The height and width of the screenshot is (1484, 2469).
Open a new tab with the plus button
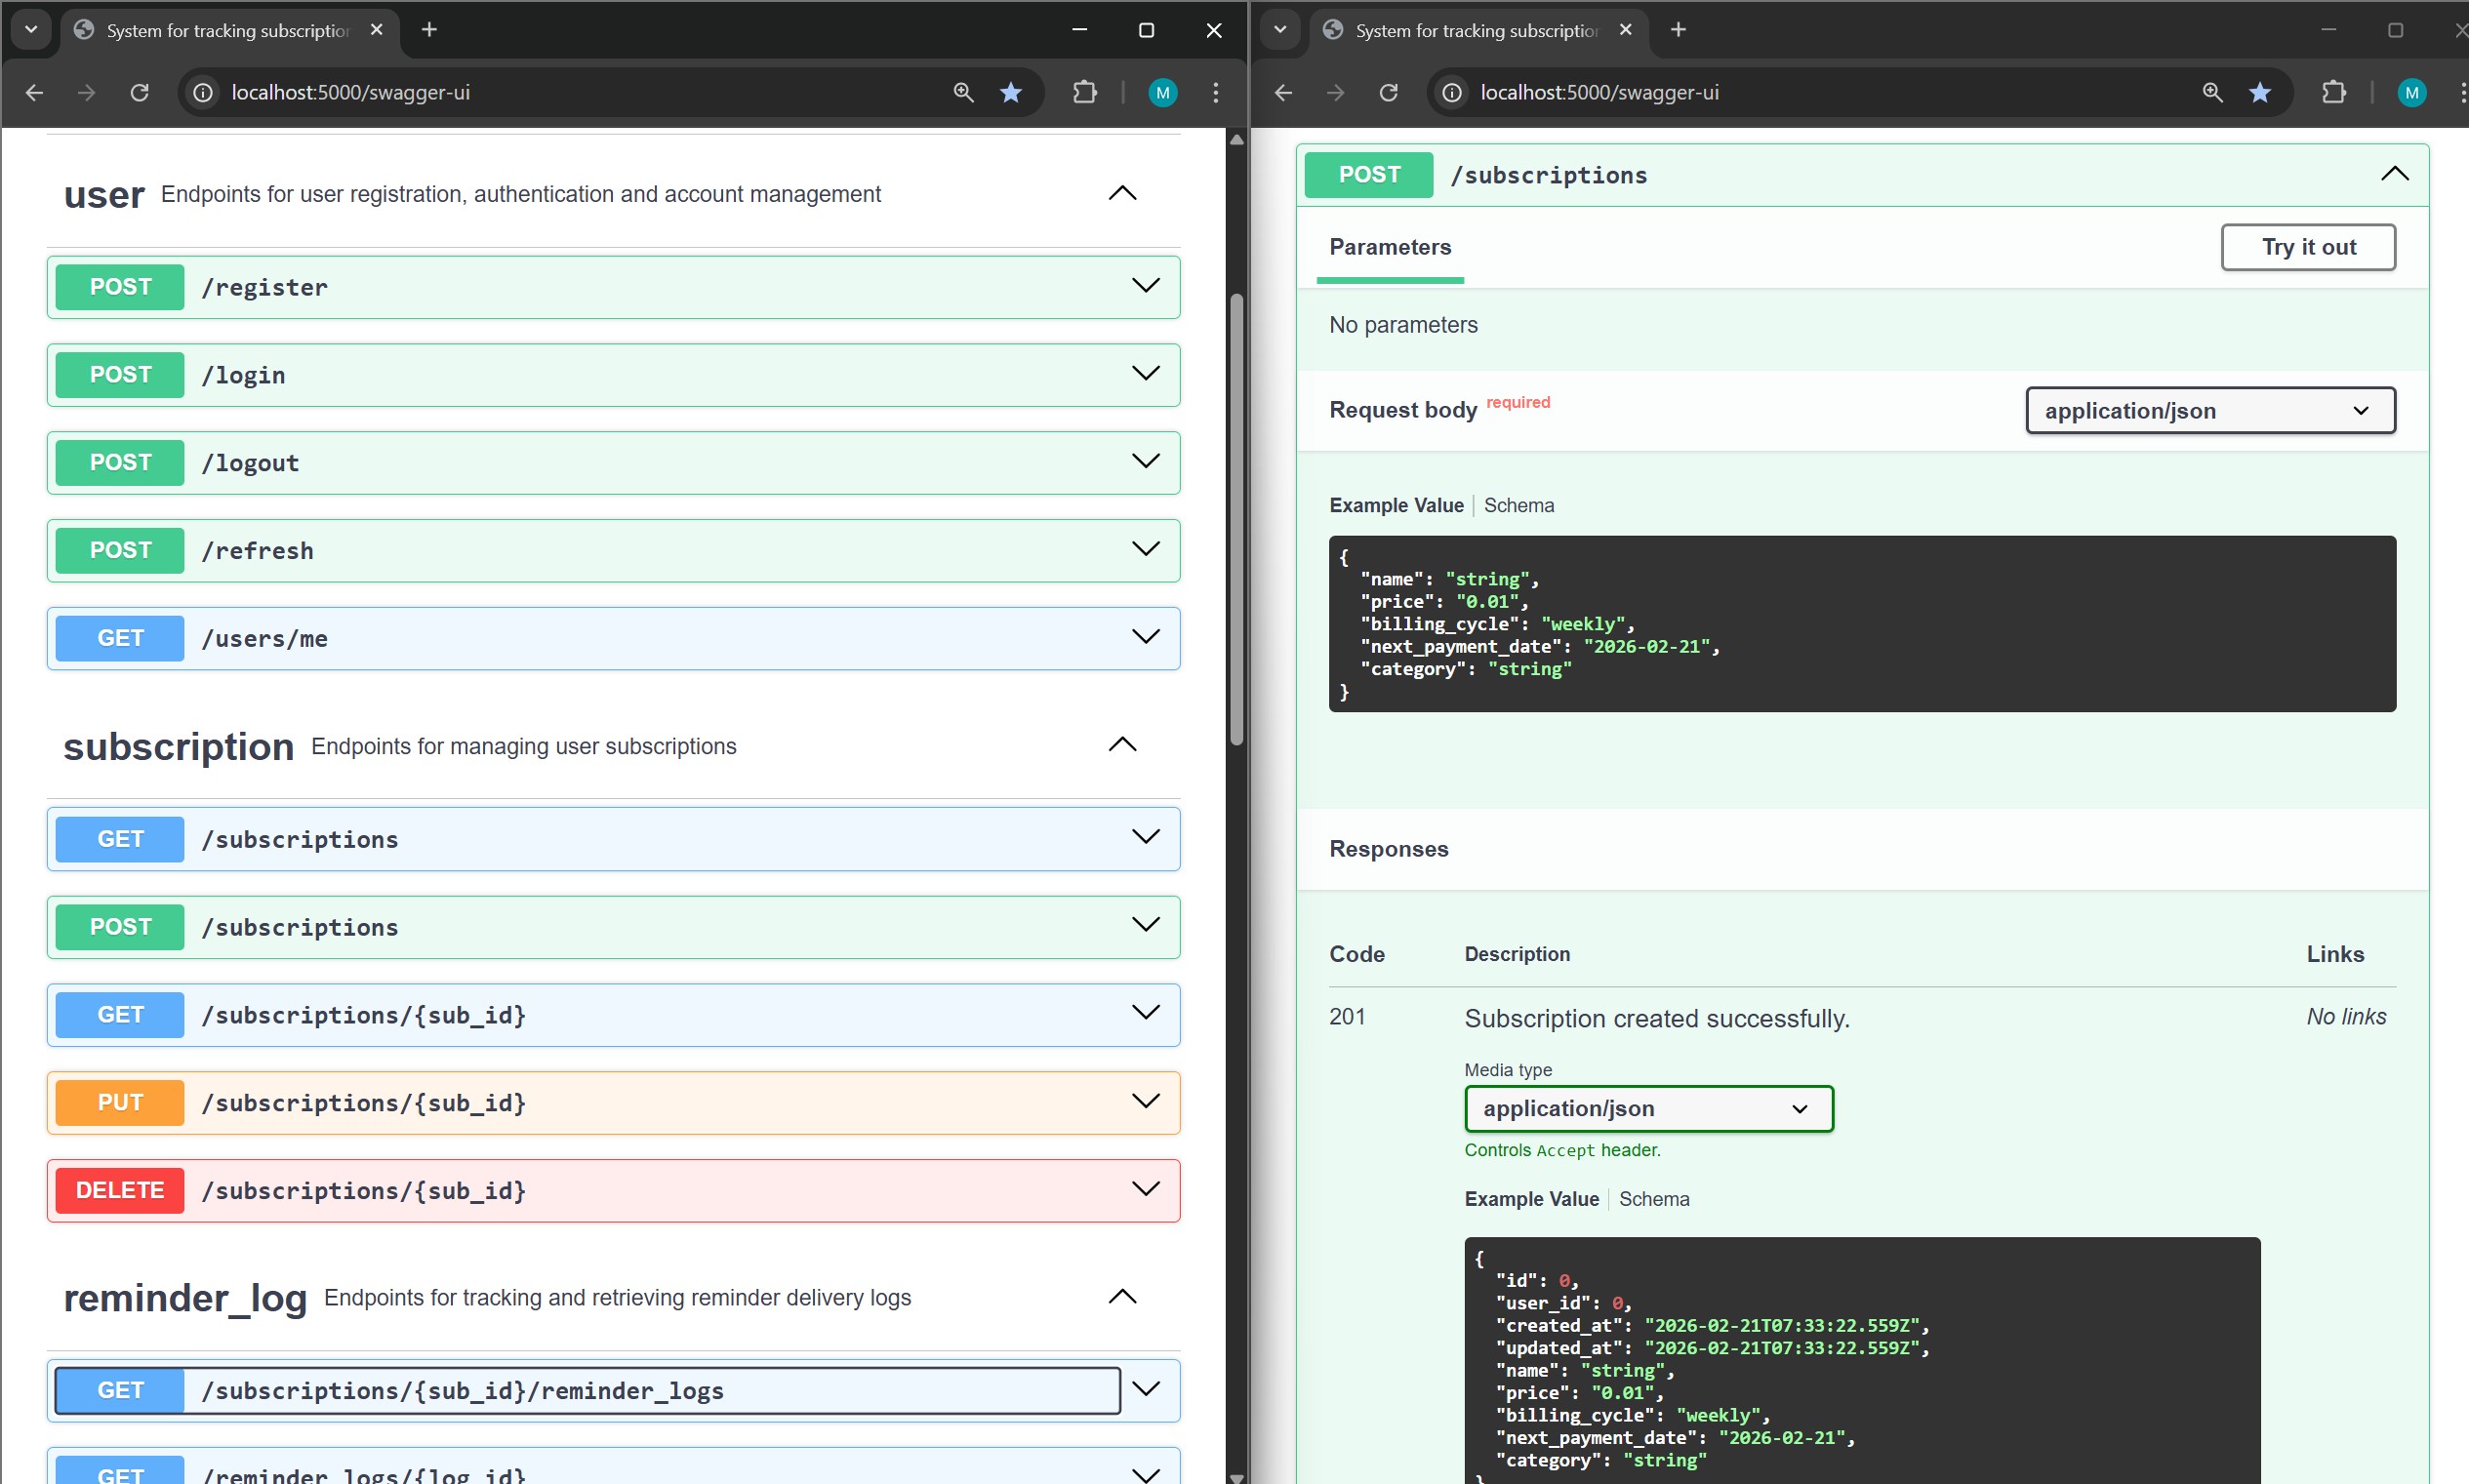point(430,29)
